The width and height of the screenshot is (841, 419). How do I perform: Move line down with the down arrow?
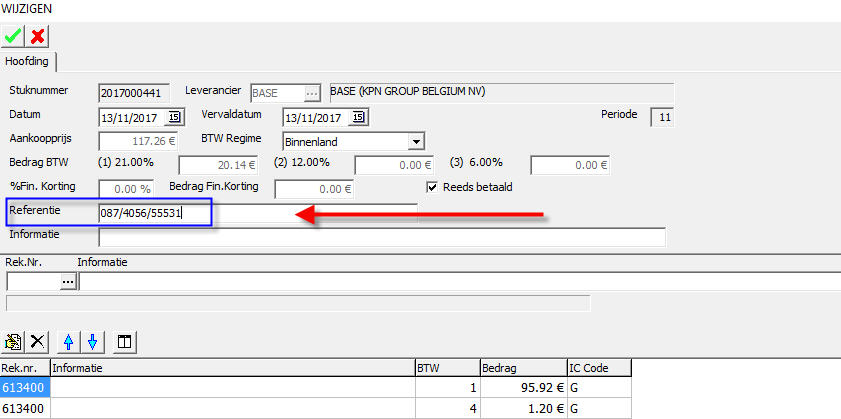[x=92, y=341]
